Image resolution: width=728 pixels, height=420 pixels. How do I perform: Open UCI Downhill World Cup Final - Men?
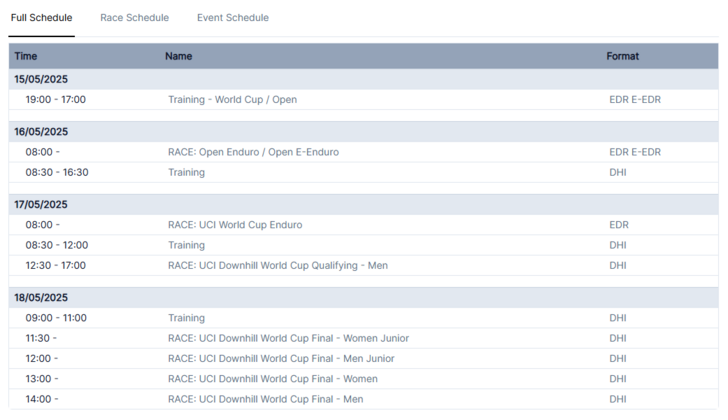click(x=266, y=399)
